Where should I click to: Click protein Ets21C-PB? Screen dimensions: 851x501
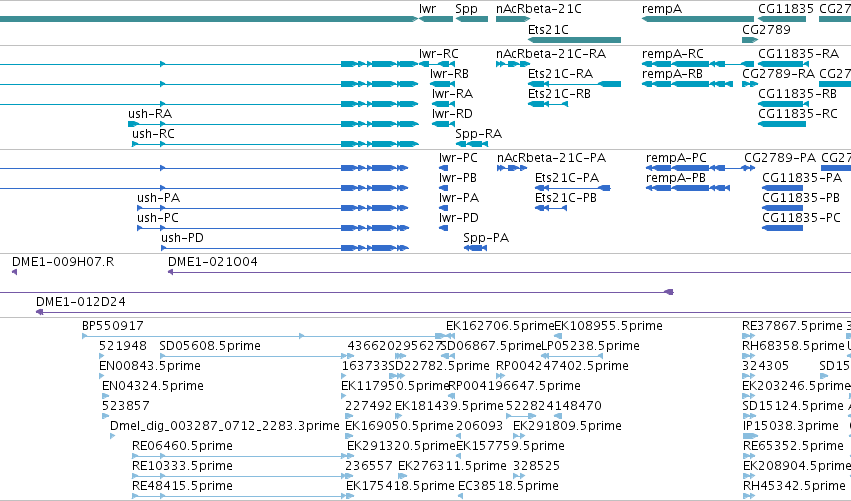tap(566, 198)
